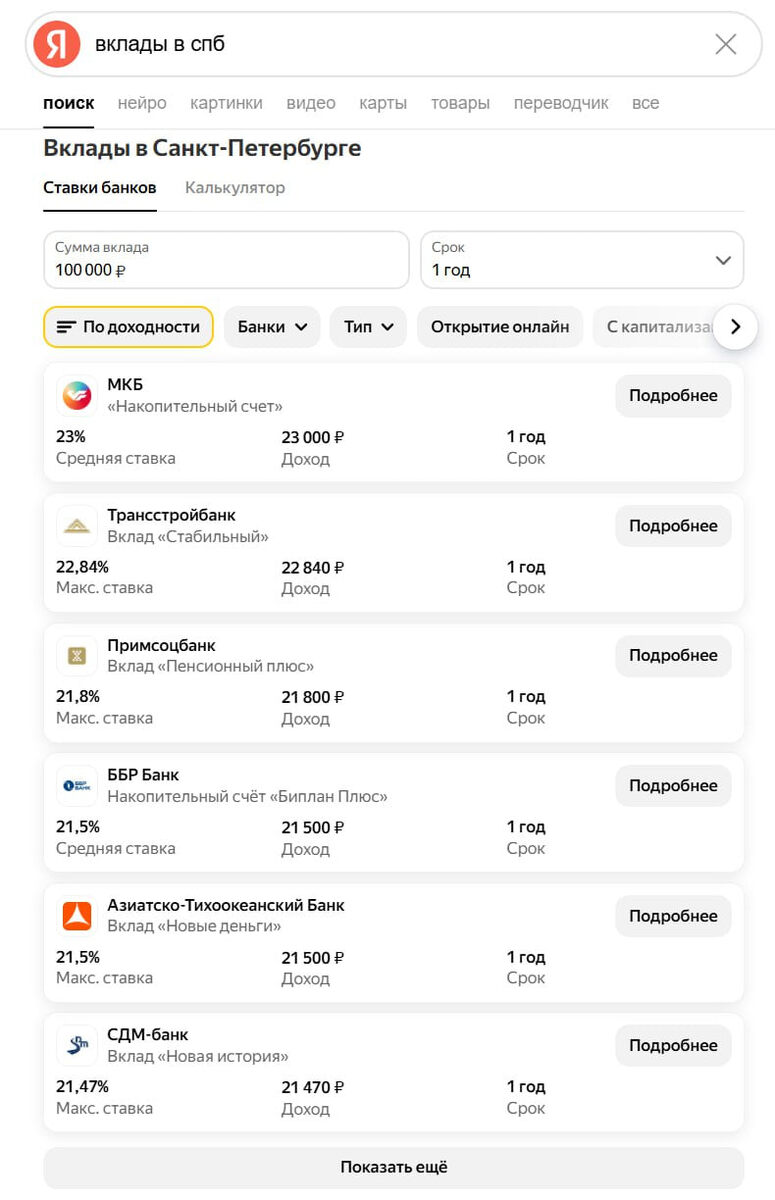Click the BBR Bank logo
775x1200 pixels.
pyautogui.click(x=77, y=786)
